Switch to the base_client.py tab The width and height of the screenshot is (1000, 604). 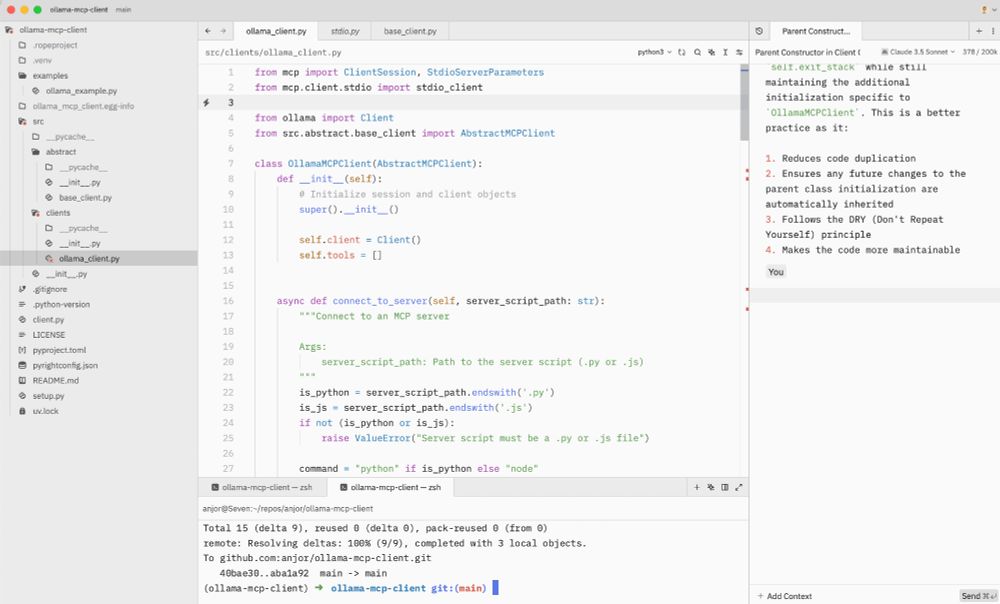410,31
